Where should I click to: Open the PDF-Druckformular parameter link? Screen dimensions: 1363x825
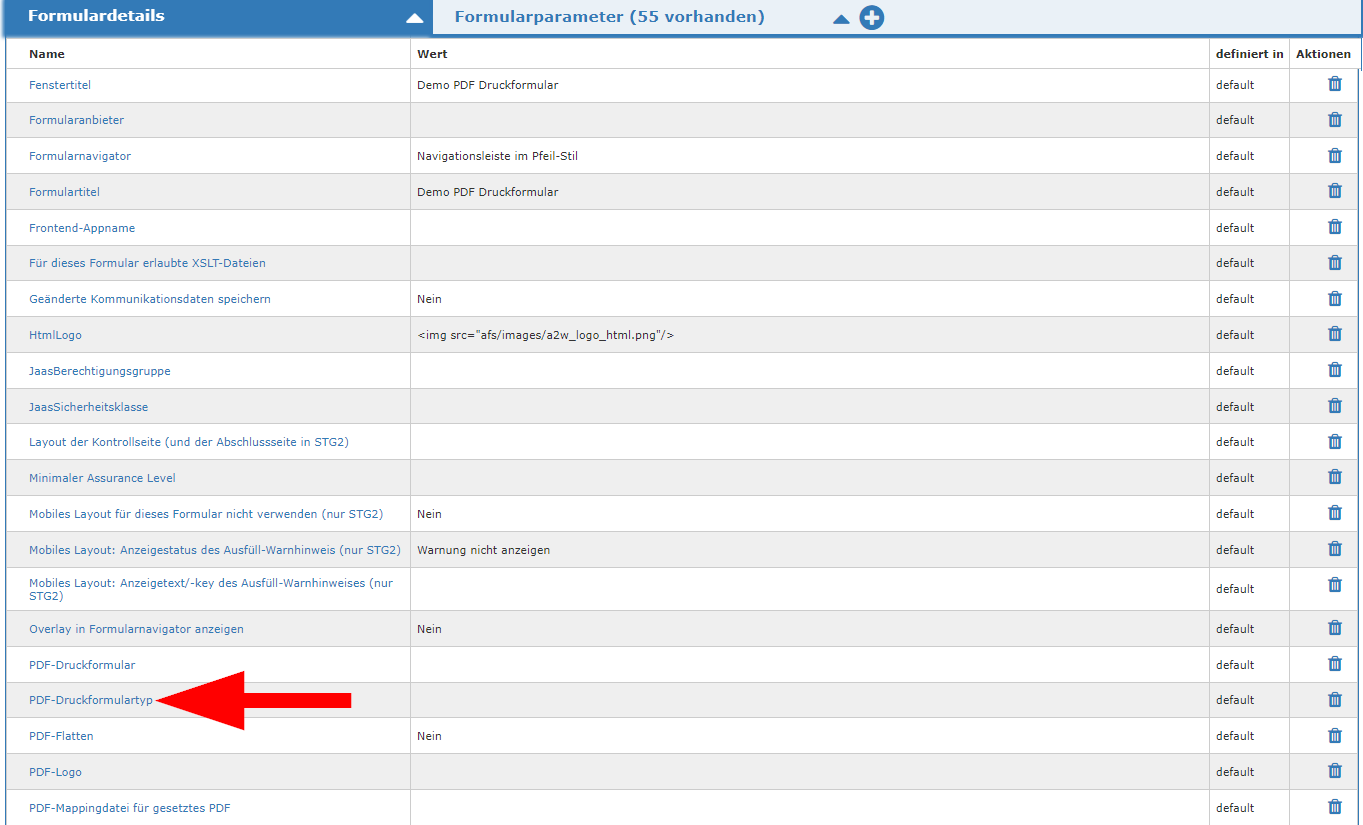(82, 665)
